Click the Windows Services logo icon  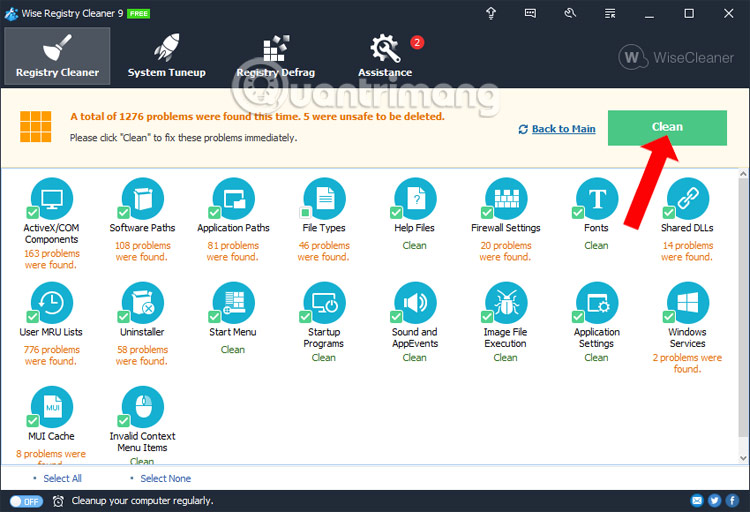(x=688, y=302)
